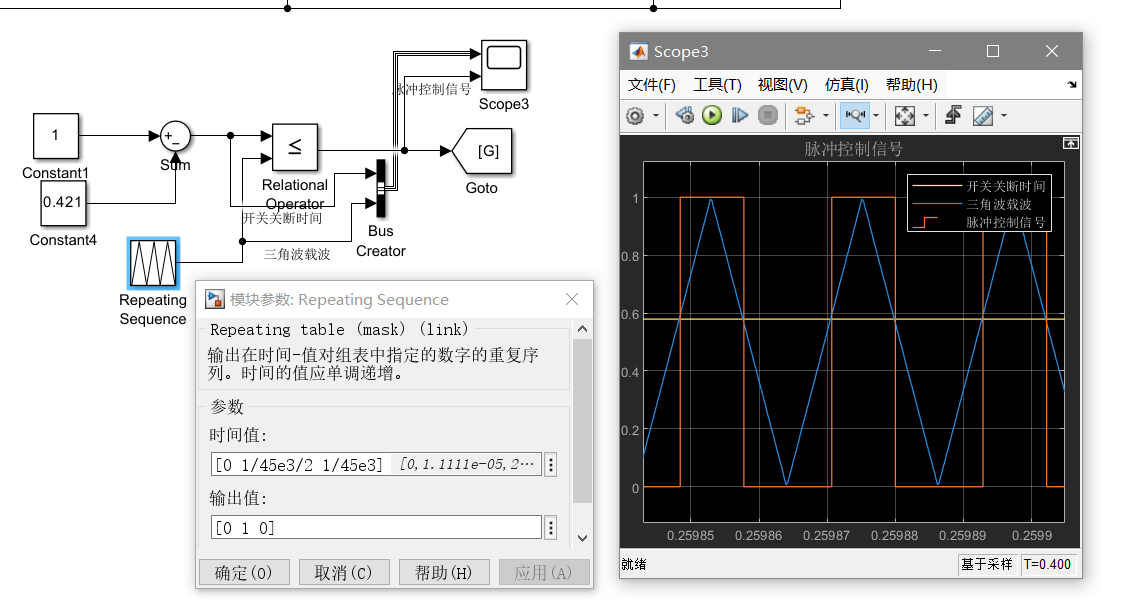The image size is (1143, 614).
Task: Click the 开关关断时间 signal label in model
Action: (282, 218)
